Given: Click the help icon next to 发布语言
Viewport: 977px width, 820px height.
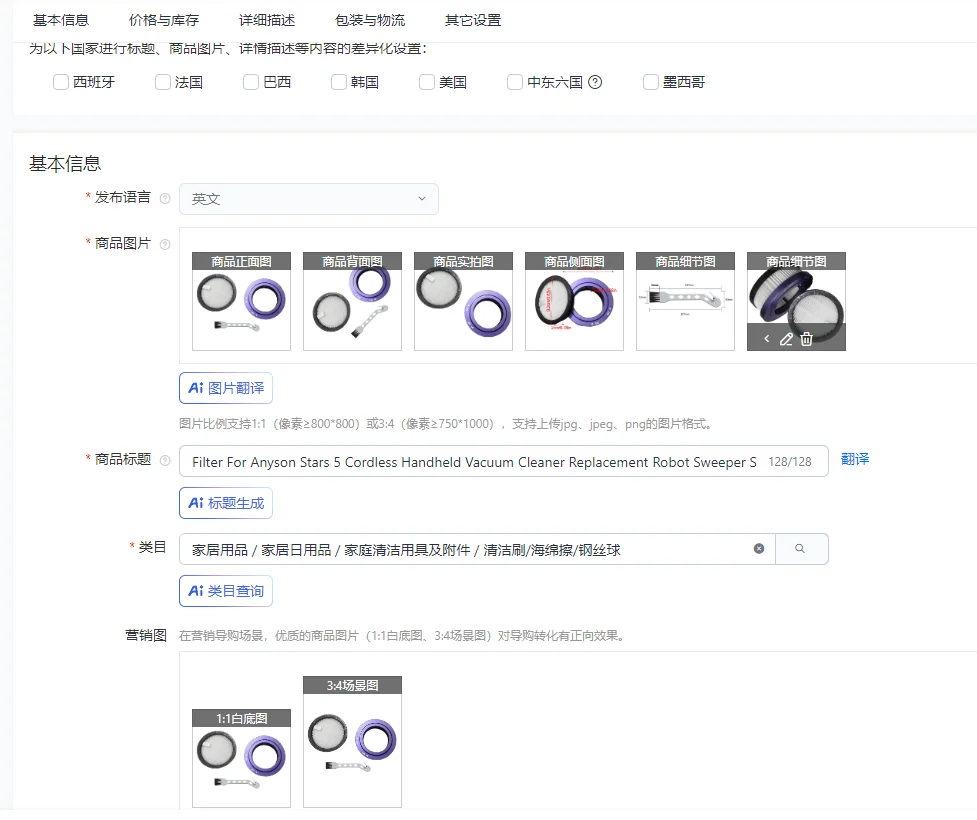Looking at the screenshot, I should 165,198.
